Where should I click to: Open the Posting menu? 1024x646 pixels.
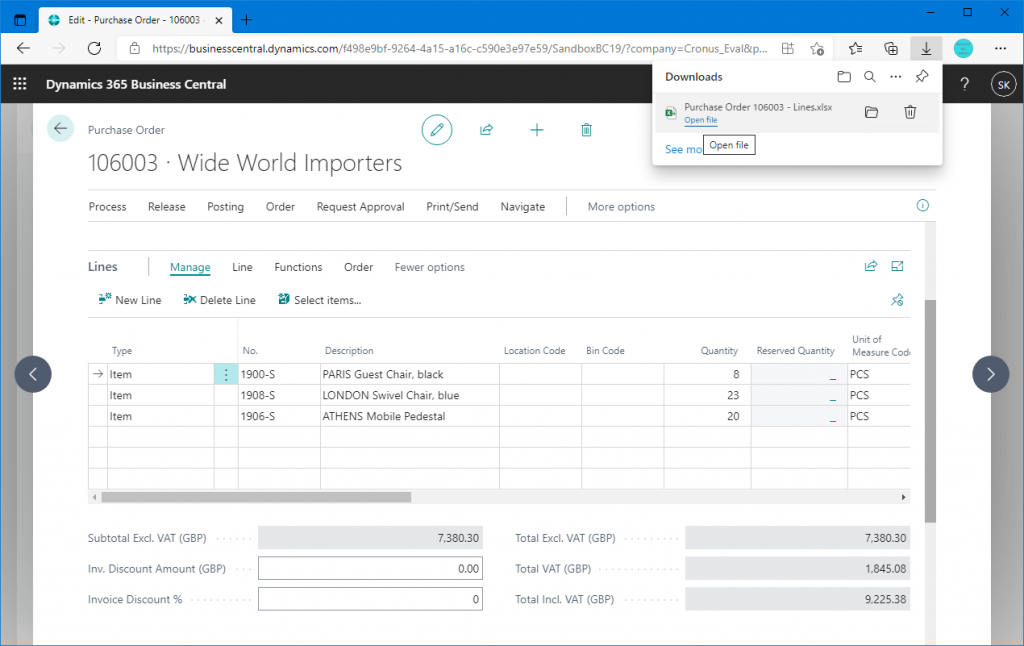[x=225, y=206]
